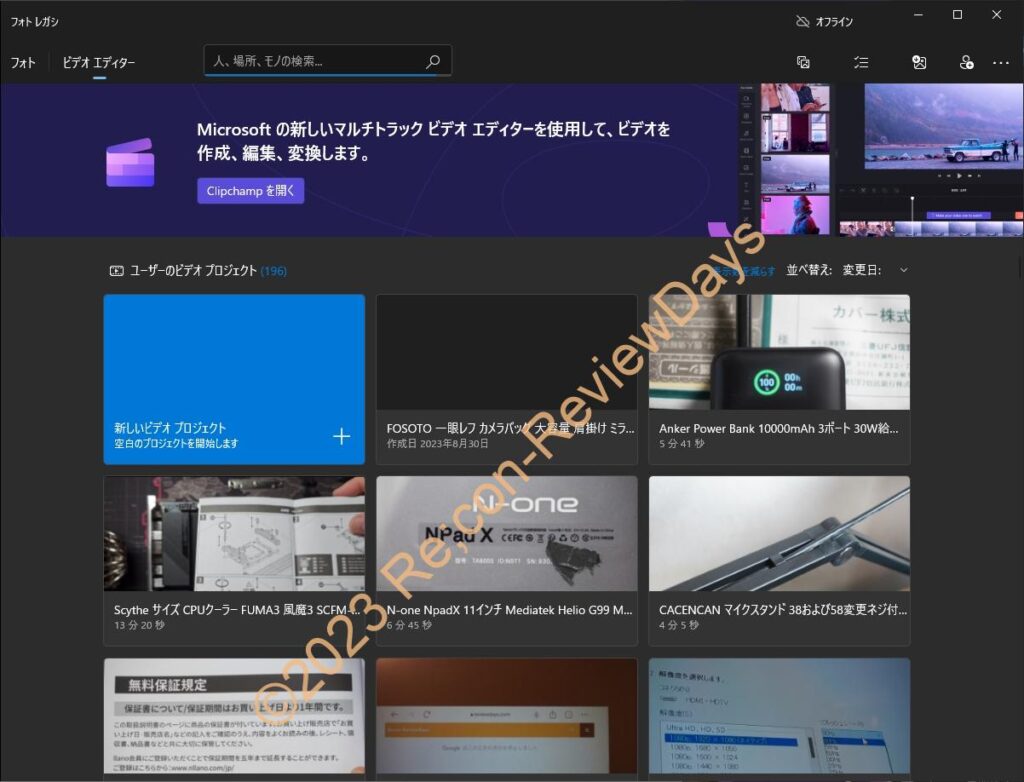Click the (196) project count link
1024x782 pixels.
coord(272,270)
